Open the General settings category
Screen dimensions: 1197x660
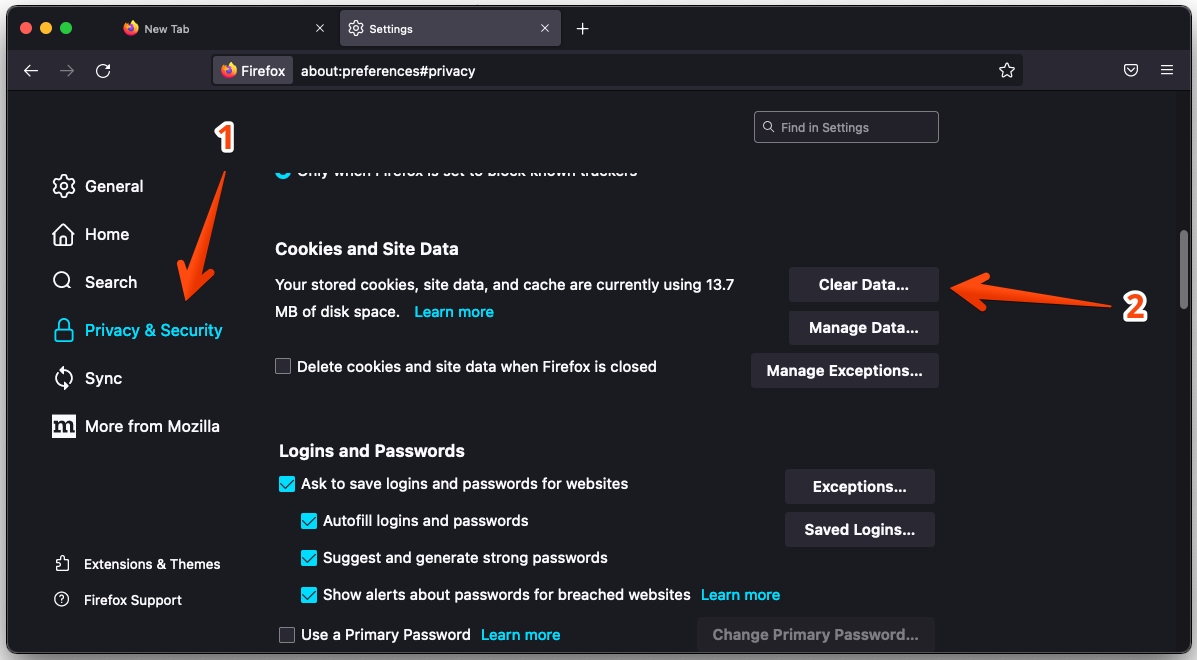tap(114, 186)
